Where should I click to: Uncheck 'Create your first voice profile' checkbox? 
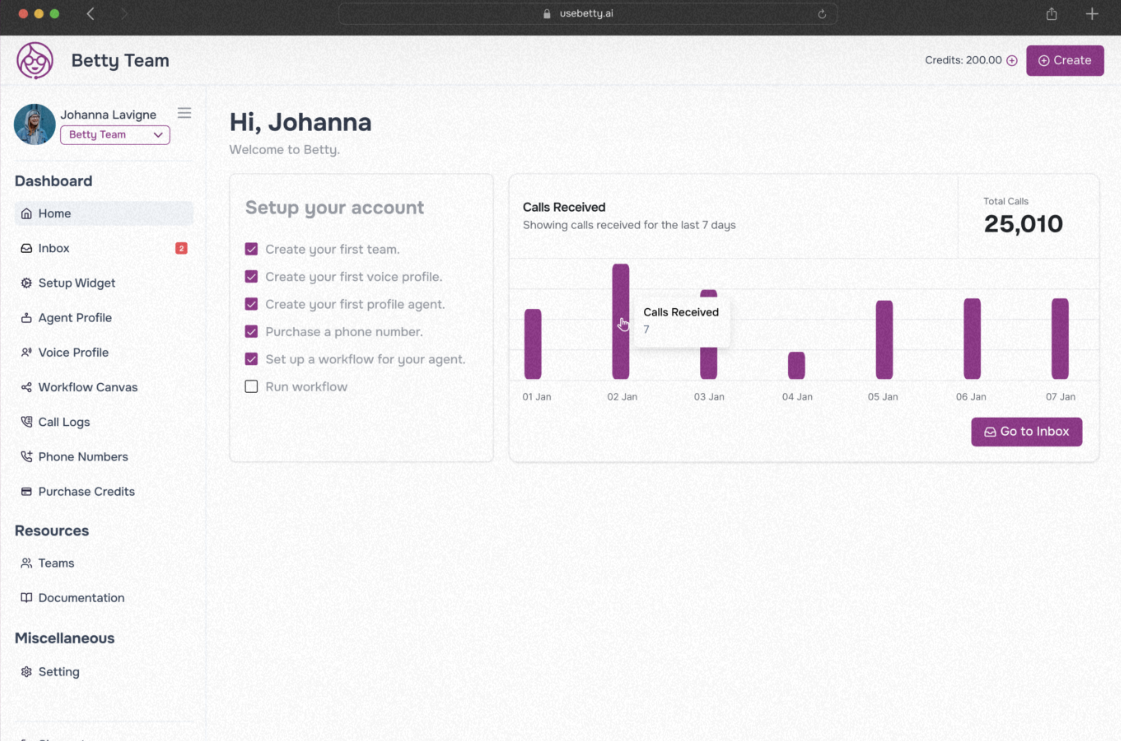coord(251,276)
